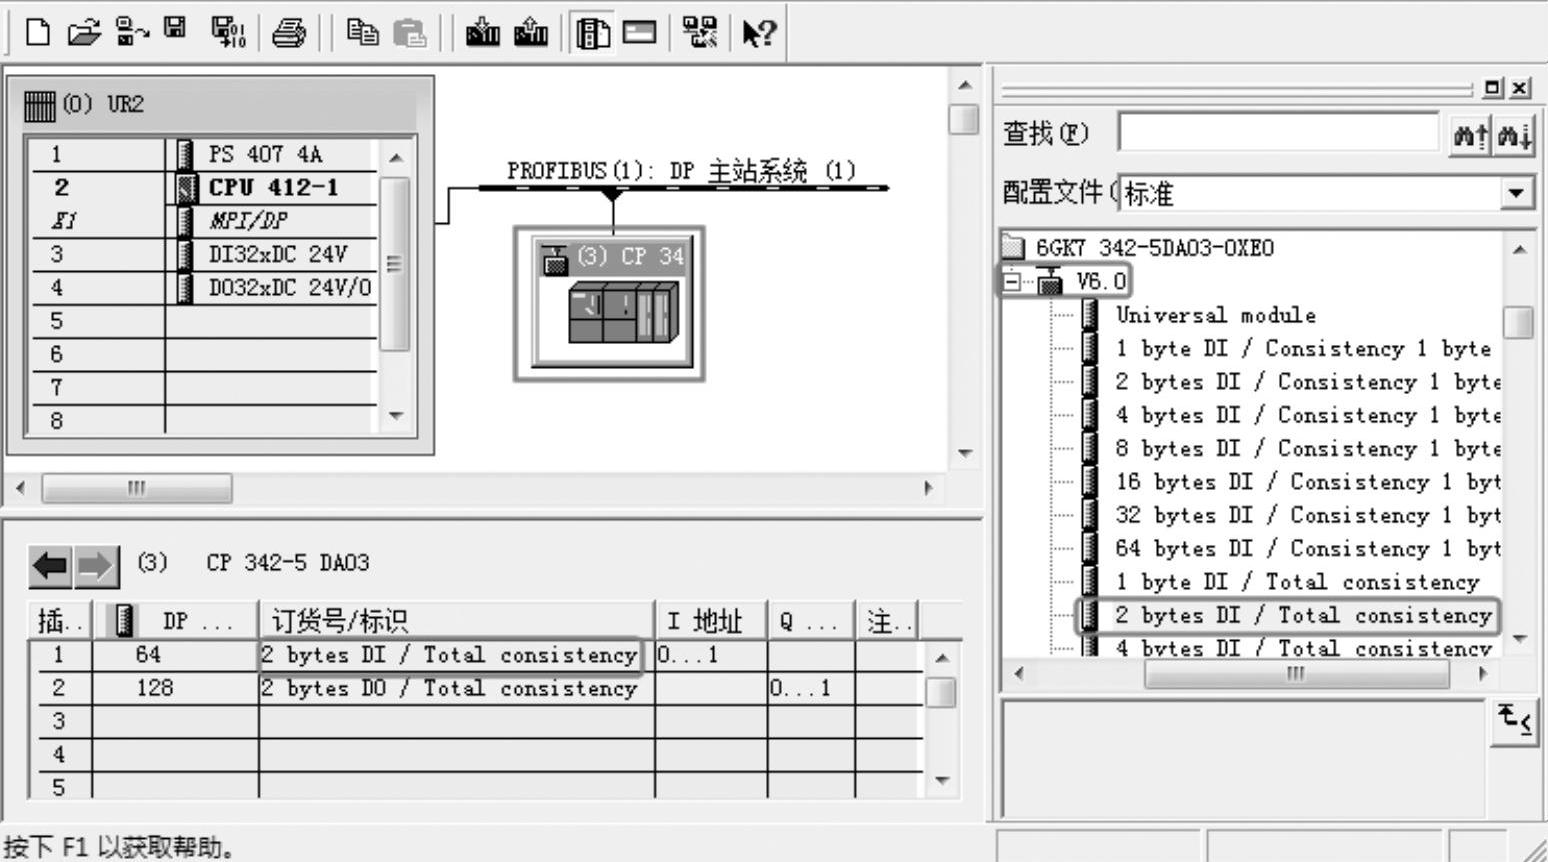Click the Save and Compile icon
Image resolution: width=1548 pixels, height=862 pixels.
coord(228,33)
